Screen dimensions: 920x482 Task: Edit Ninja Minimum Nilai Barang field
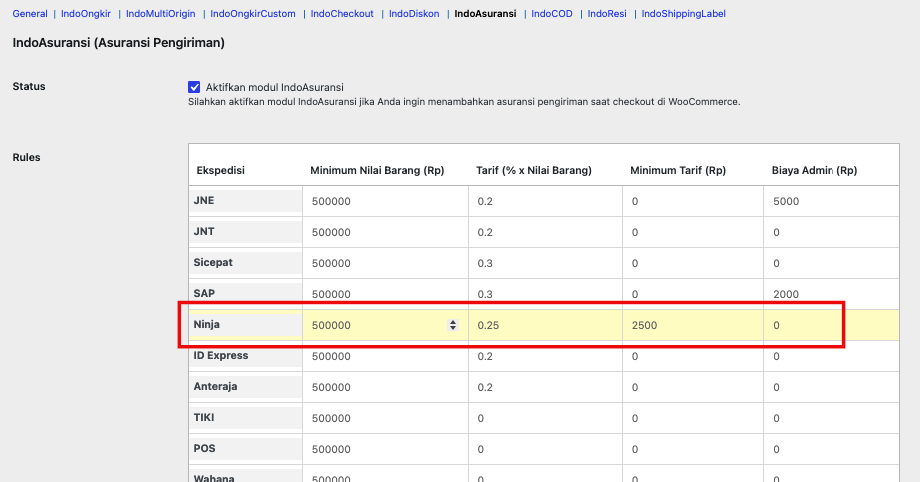pyautogui.click(x=385, y=325)
